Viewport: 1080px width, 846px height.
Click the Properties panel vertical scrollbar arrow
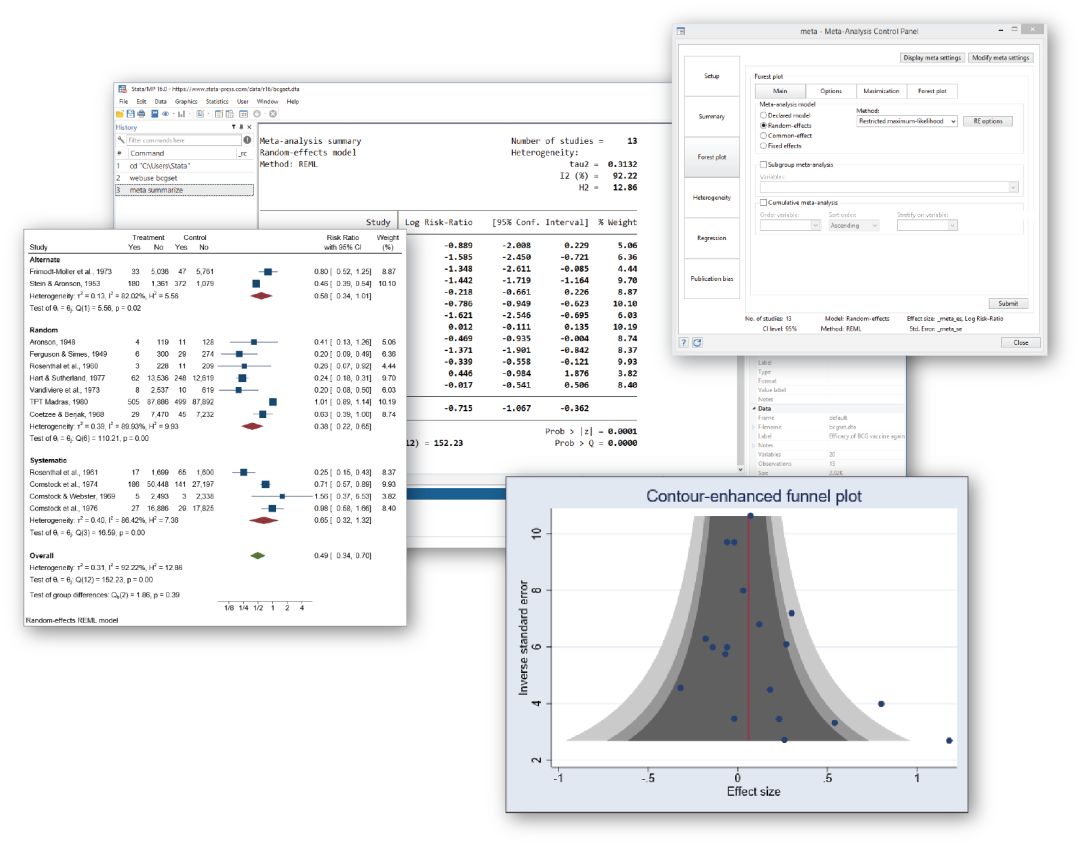coord(740,469)
